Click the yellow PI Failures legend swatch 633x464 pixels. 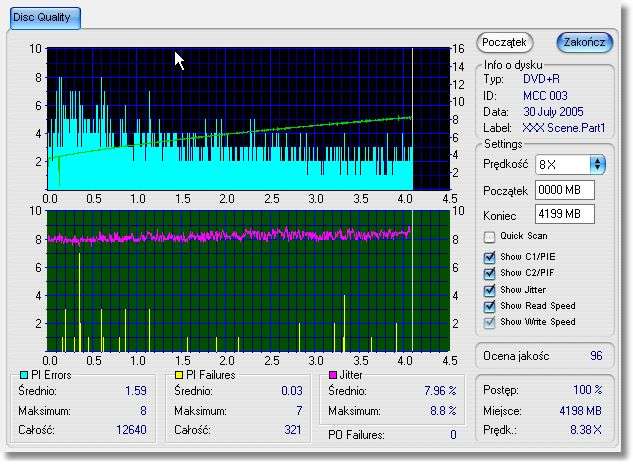[x=179, y=375]
